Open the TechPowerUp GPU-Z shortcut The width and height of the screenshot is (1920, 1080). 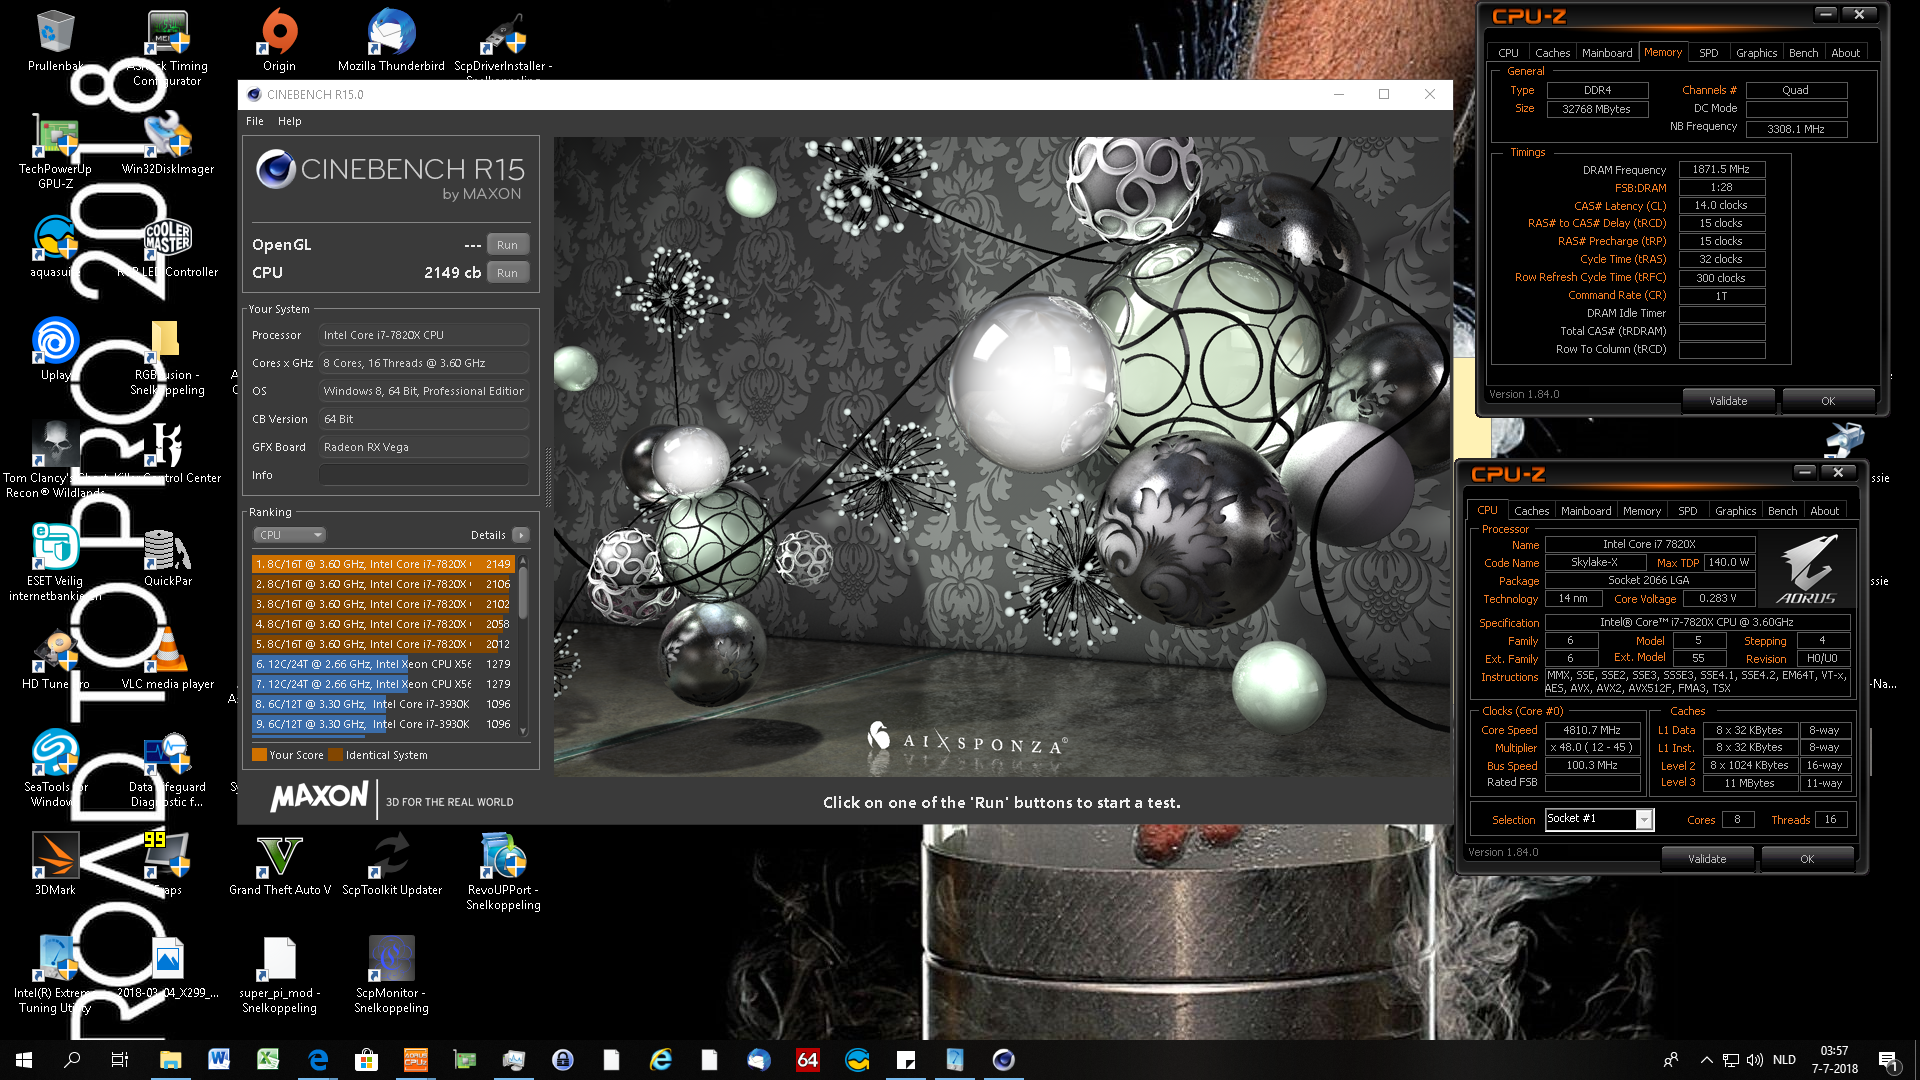pos(55,150)
